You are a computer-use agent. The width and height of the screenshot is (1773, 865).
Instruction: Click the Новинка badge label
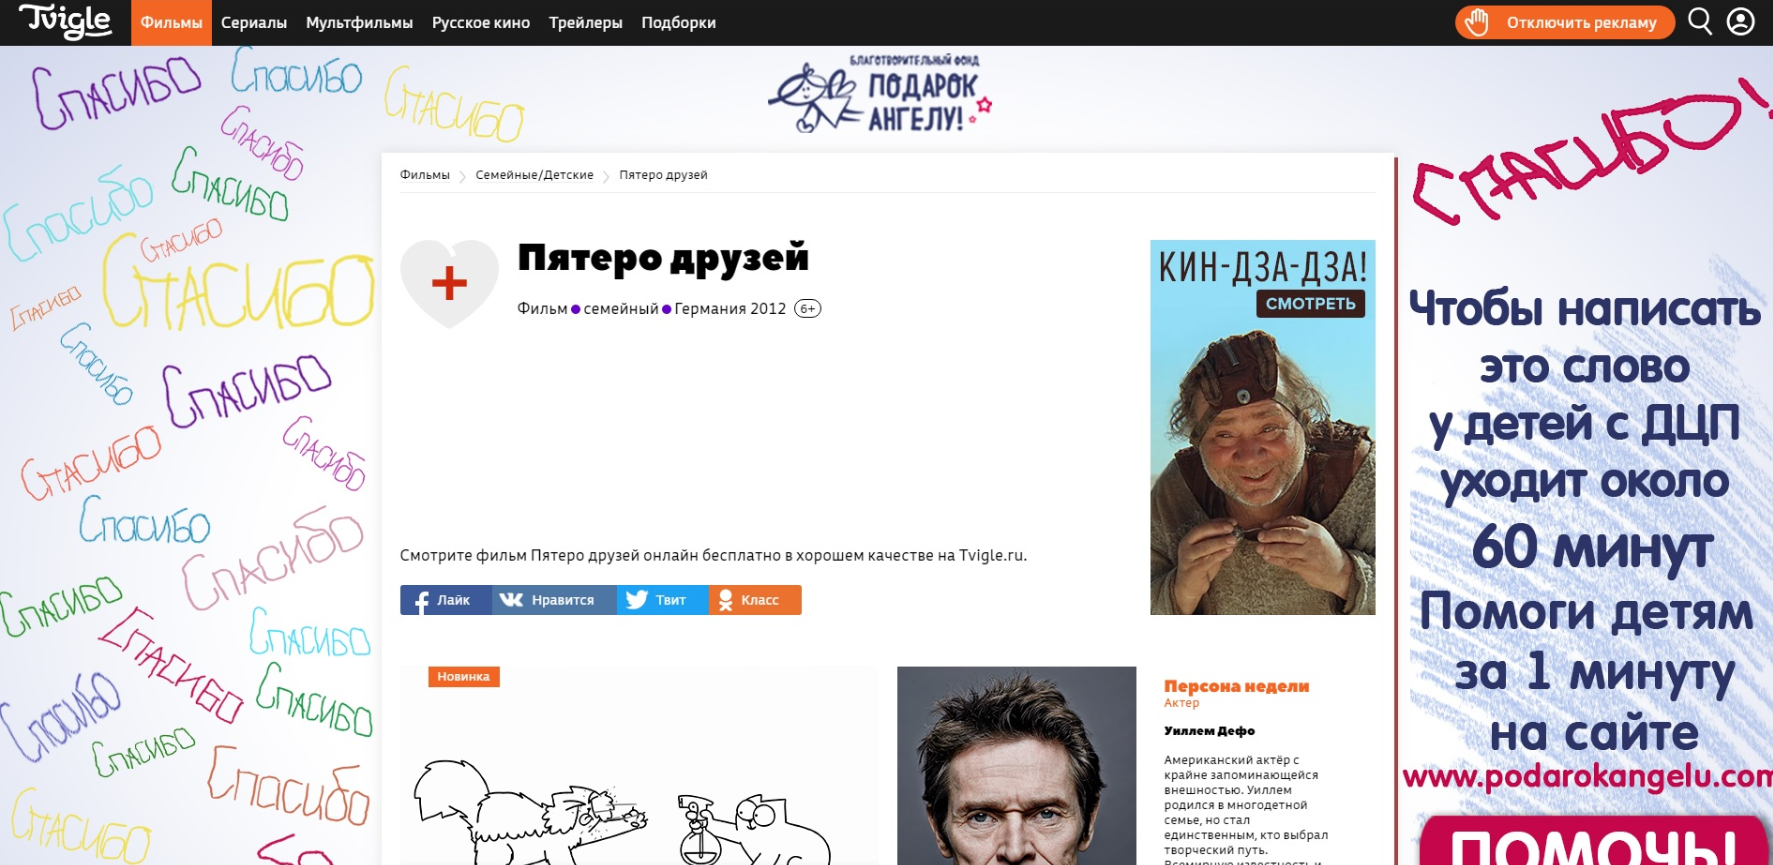464,677
